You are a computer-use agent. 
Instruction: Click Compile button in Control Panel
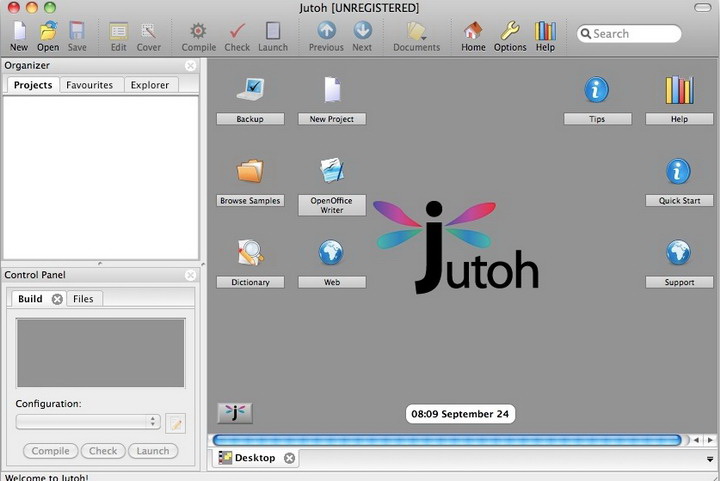[51, 451]
